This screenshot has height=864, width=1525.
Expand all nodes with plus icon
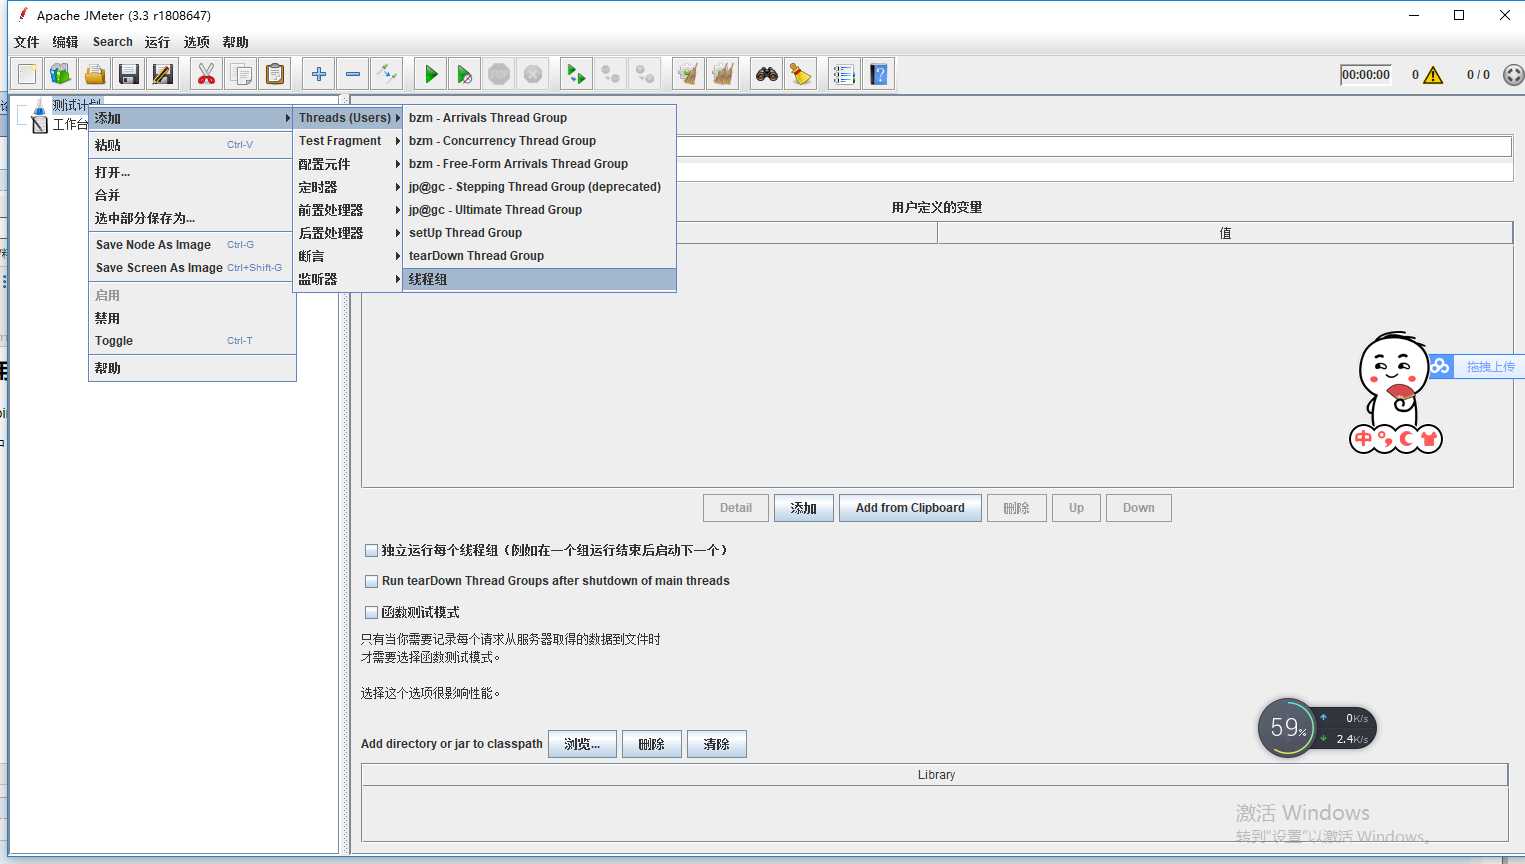319,74
